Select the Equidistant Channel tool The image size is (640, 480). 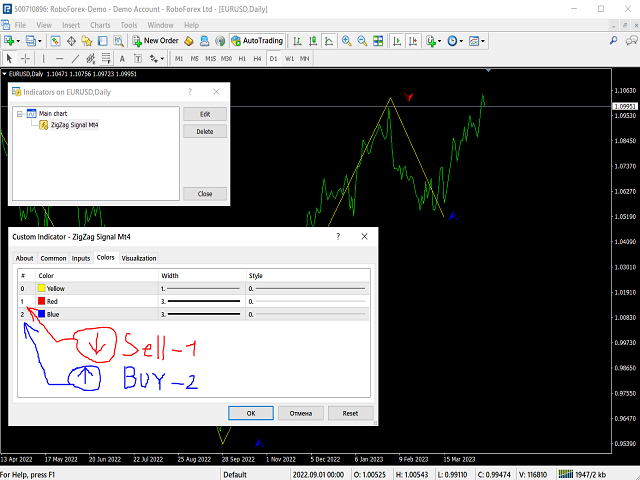pyautogui.click(x=91, y=59)
